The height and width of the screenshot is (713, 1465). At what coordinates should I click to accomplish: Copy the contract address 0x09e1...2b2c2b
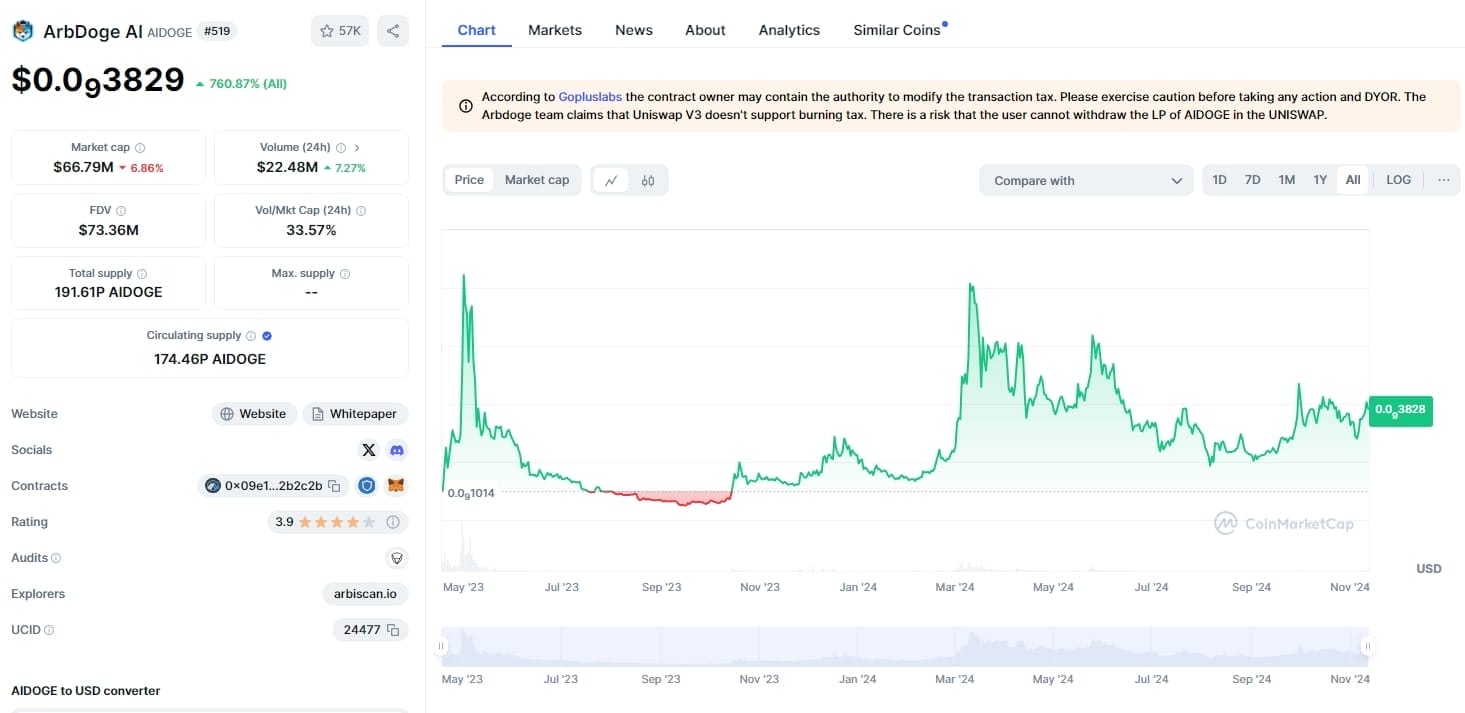pos(335,486)
